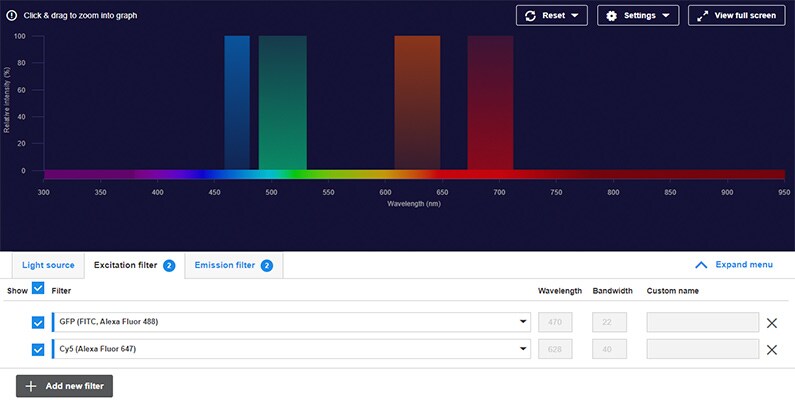Screen dimensions: 795x400
Task: Toggle the Show all filters checkbox
Action: pos(38,289)
